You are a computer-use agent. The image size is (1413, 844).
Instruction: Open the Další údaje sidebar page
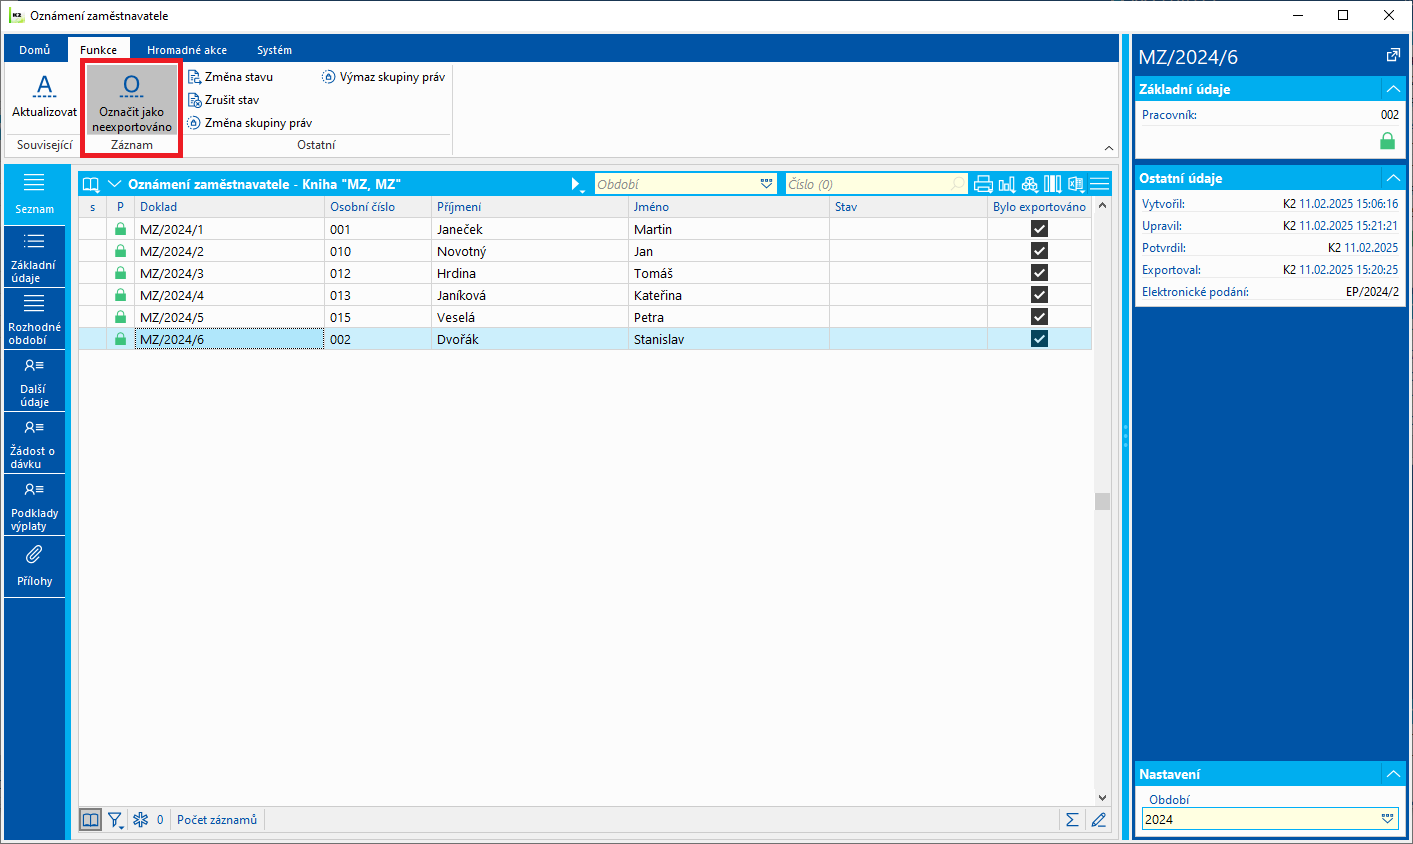click(34, 381)
